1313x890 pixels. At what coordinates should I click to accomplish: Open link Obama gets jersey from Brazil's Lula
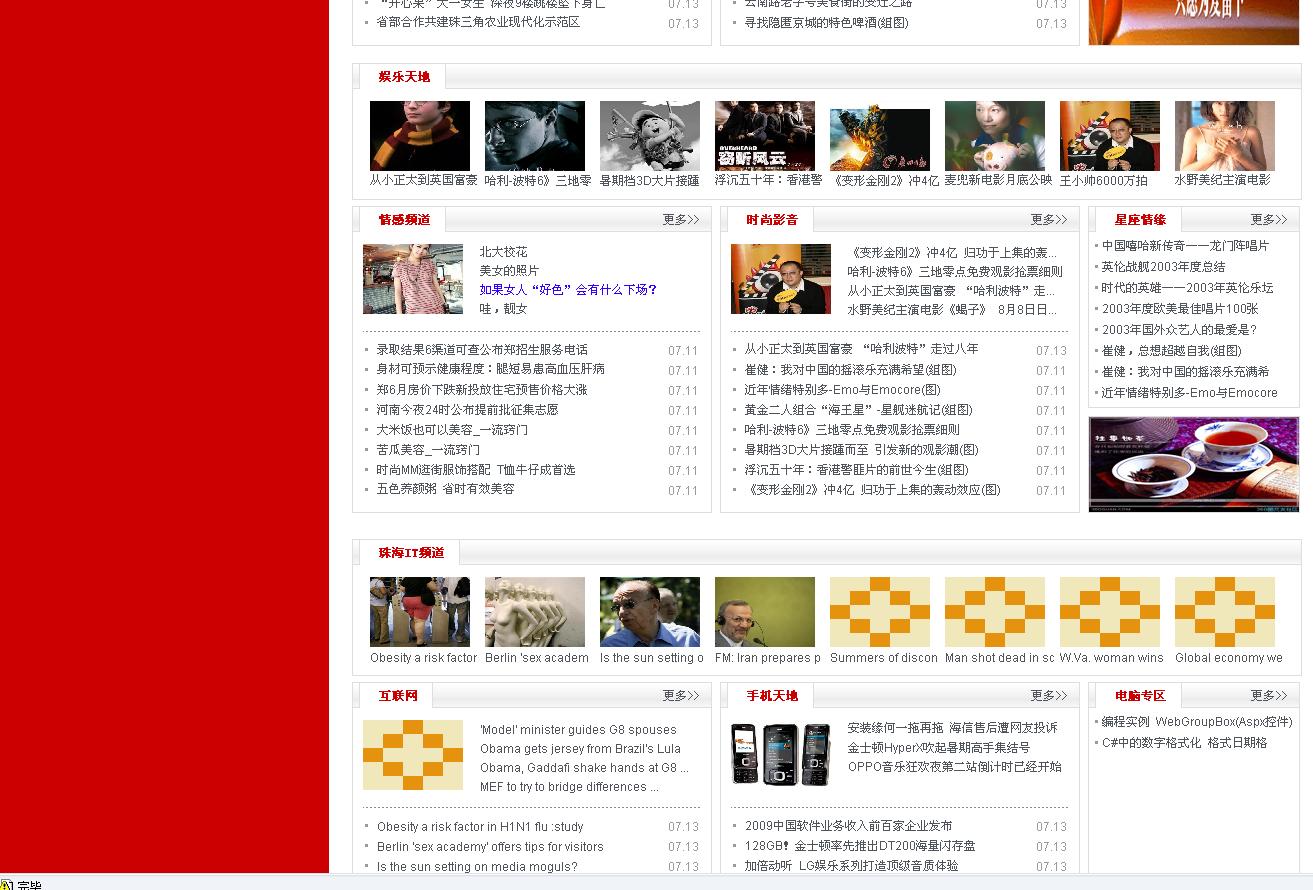point(580,749)
